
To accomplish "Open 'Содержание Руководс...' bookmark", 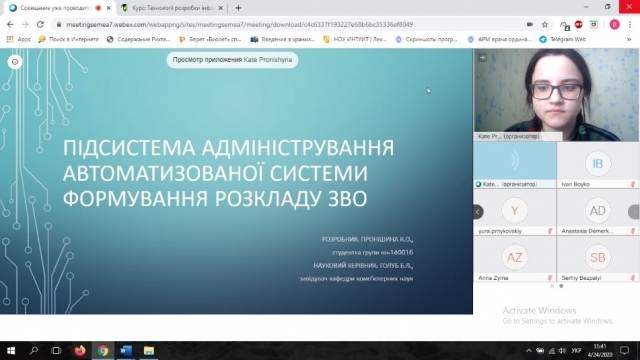I will point(138,39).
